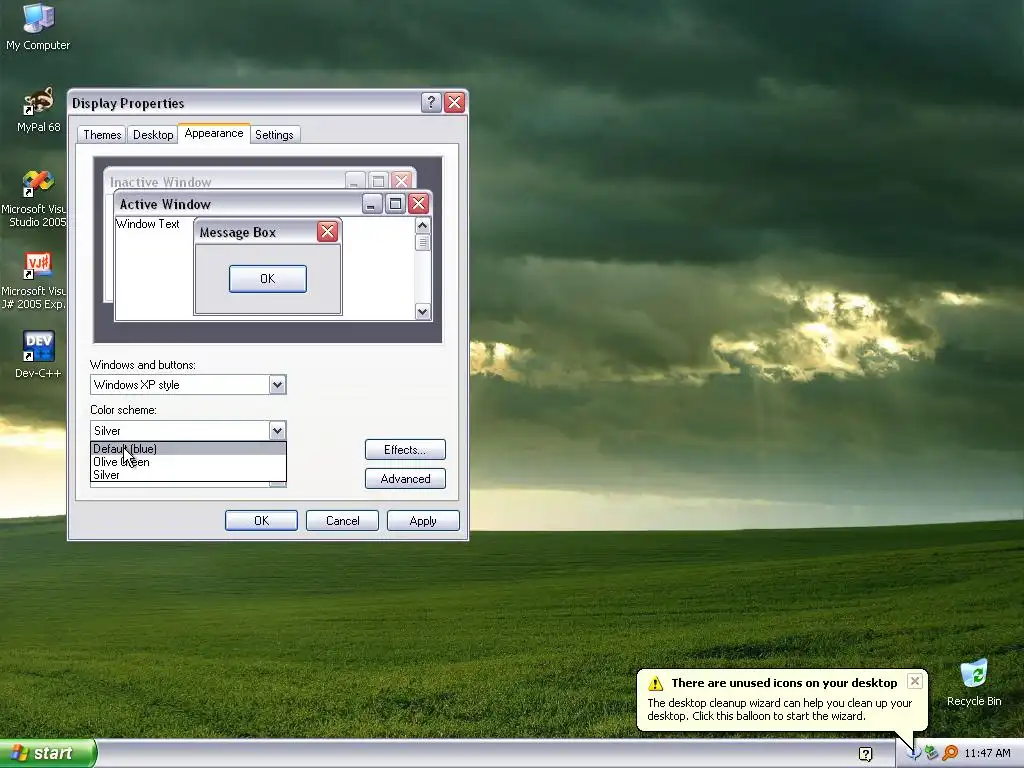Click the preview Message Box close icon
1024x768 pixels.
[x=327, y=231]
